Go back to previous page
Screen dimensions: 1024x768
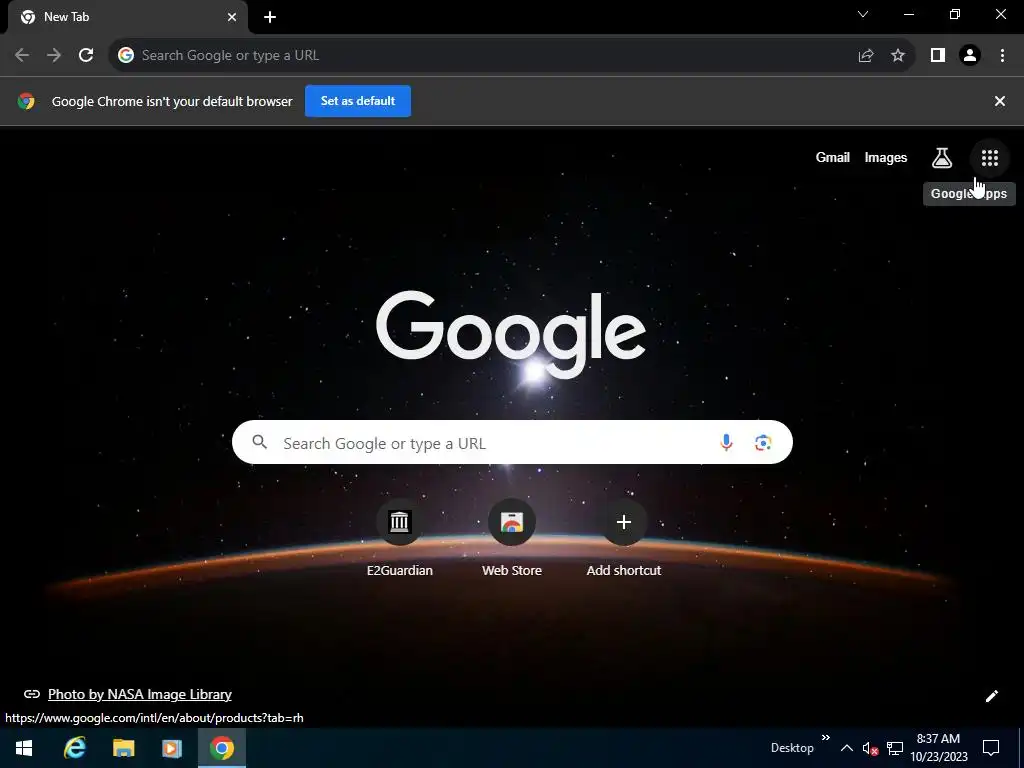point(22,55)
